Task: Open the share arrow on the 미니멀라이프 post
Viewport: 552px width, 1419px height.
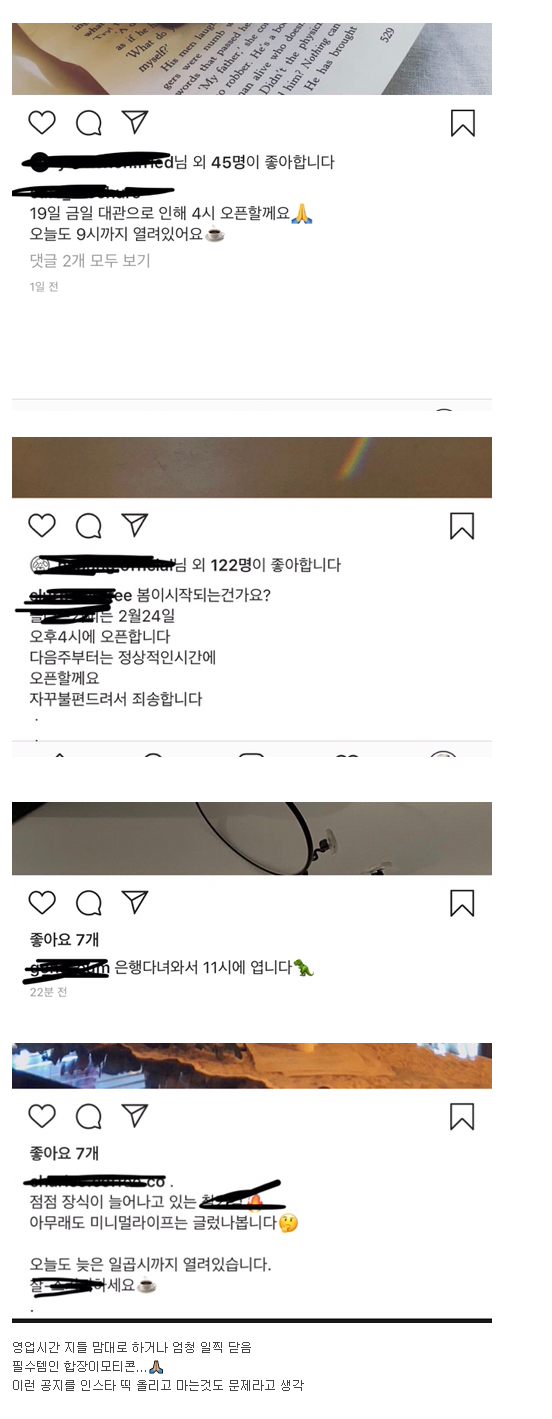Action: click(x=135, y=1114)
